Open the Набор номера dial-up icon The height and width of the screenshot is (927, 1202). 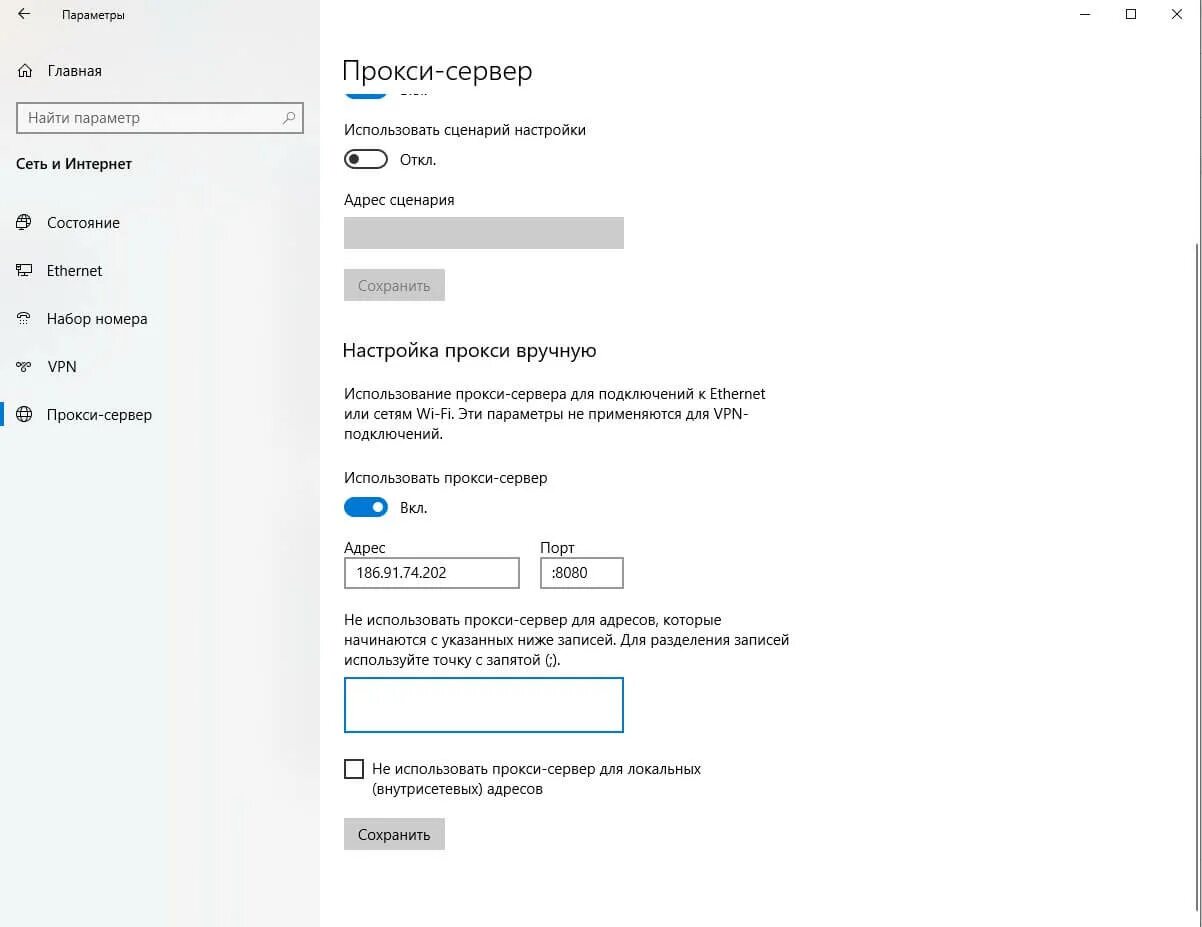click(24, 319)
